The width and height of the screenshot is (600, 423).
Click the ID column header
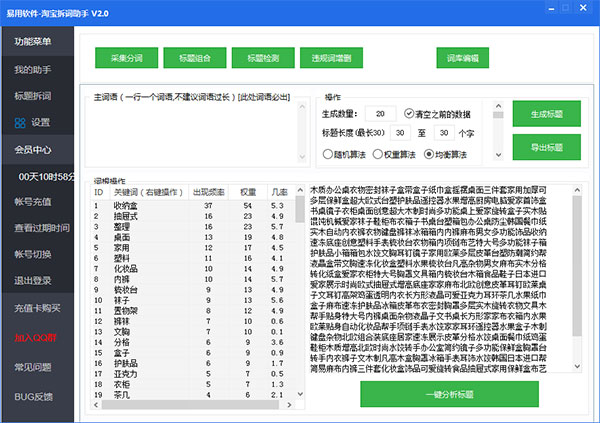tap(100, 192)
